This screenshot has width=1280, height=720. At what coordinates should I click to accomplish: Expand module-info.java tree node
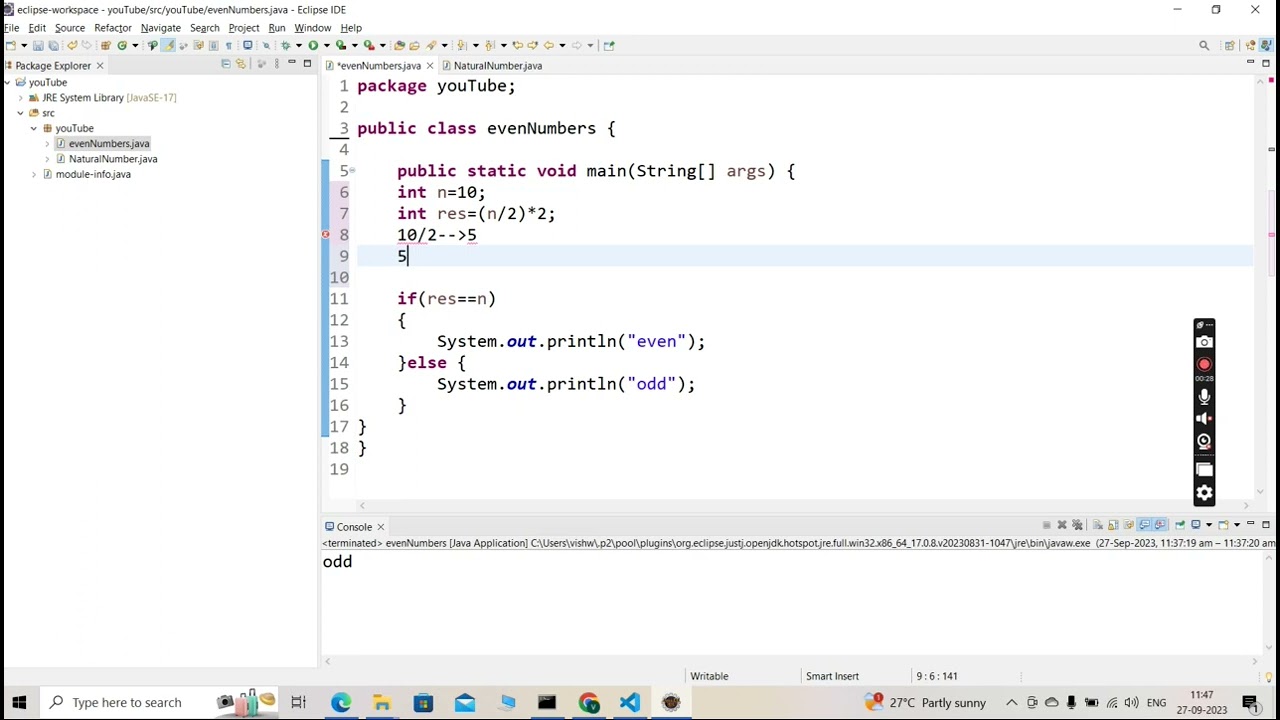34,174
